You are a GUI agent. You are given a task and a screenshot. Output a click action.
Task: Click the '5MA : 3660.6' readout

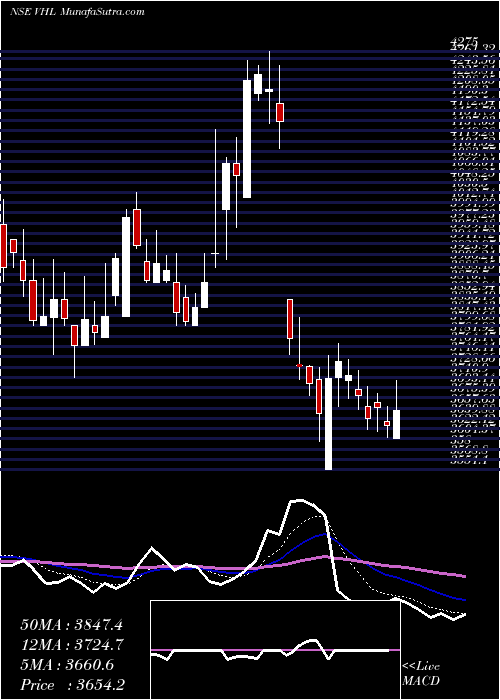click(67, 665)
